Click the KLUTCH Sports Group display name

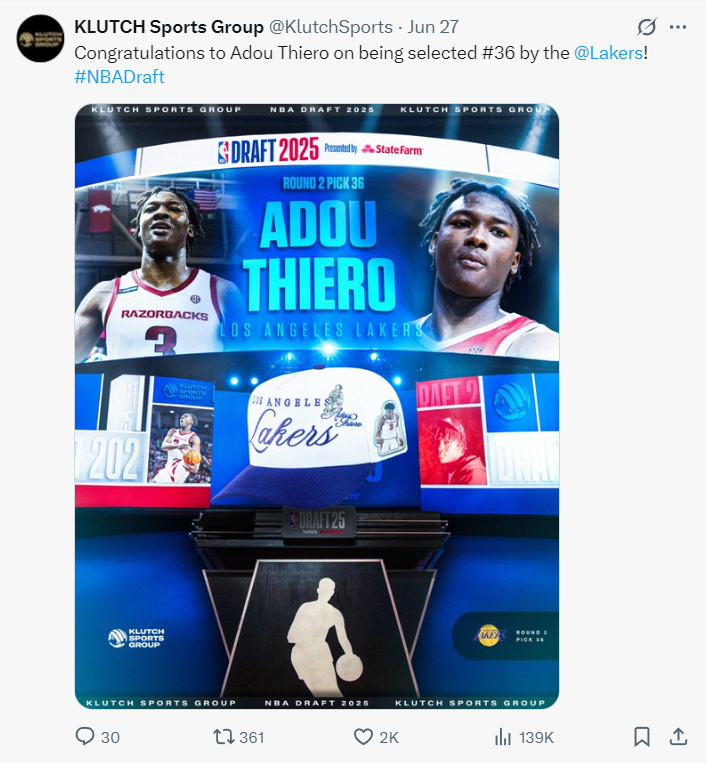pyautogui.click(x=169, y=27)
